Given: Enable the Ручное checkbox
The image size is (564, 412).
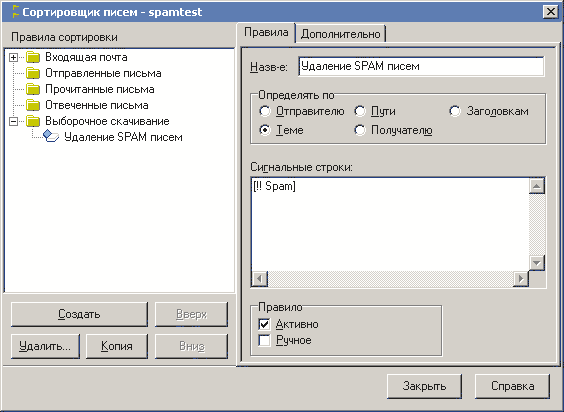Looking at the screenshot, I should (x=264, y=340).
